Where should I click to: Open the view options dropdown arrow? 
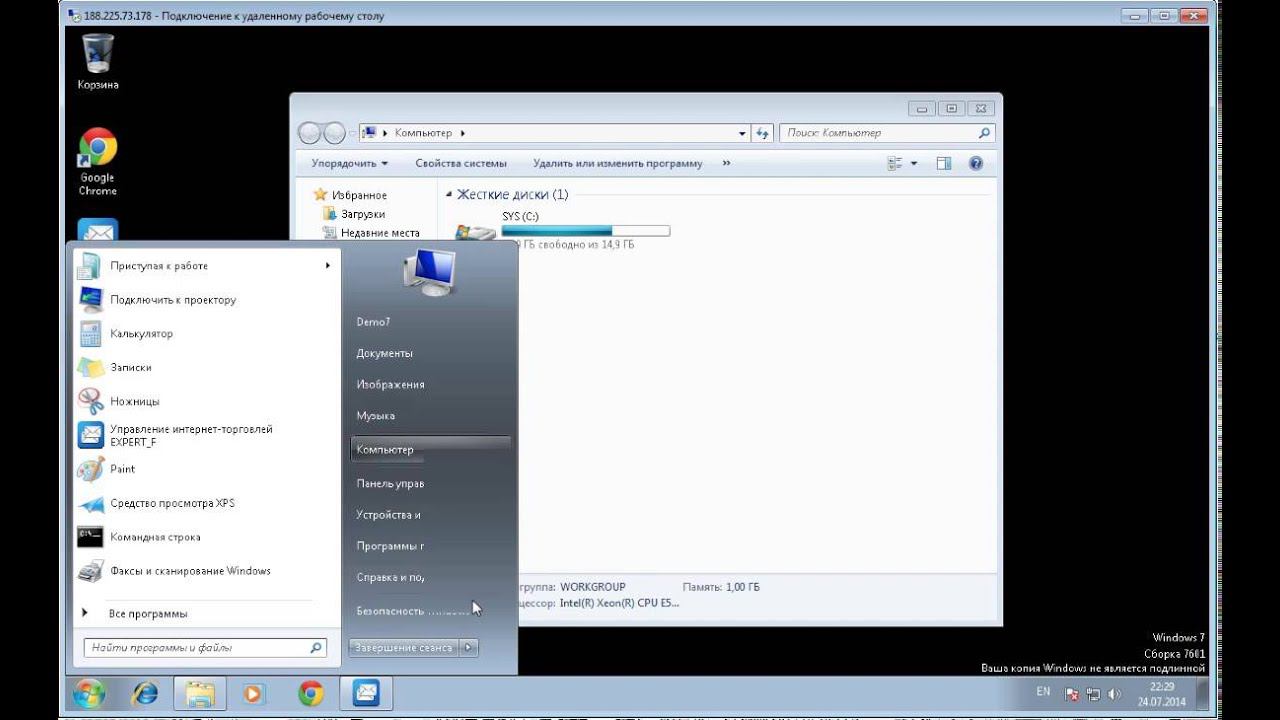coord(913,163)
